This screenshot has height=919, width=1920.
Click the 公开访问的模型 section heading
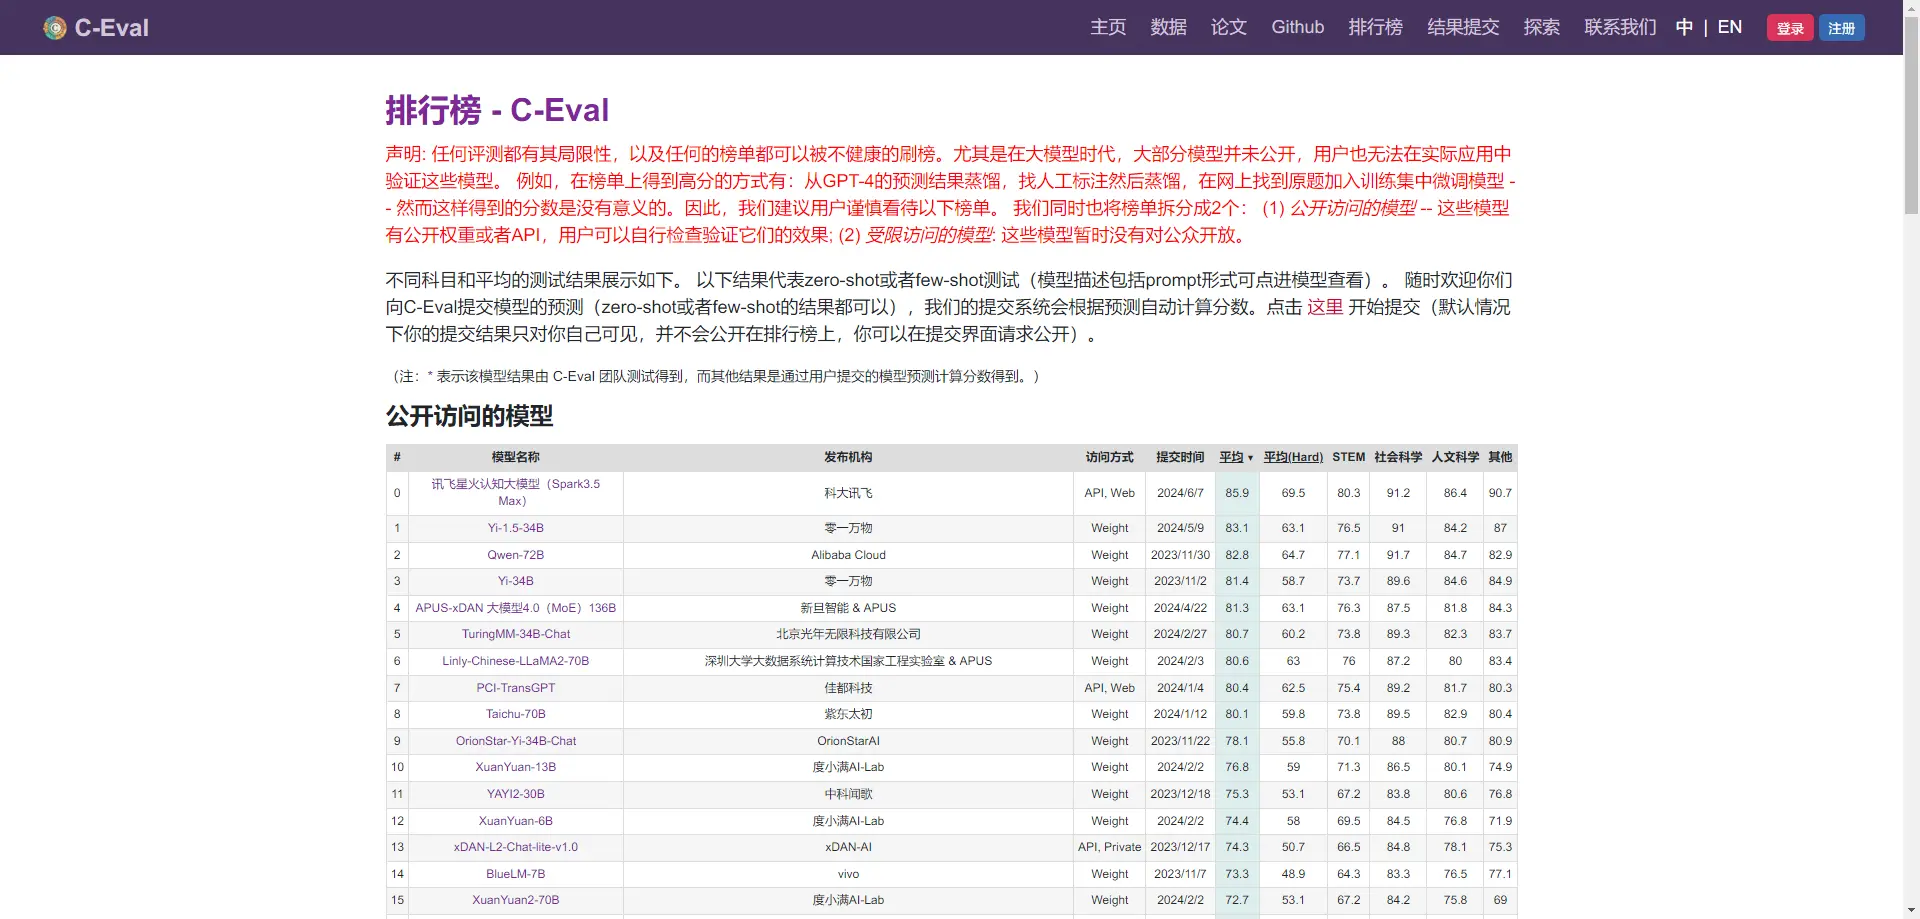click(469, 416)
